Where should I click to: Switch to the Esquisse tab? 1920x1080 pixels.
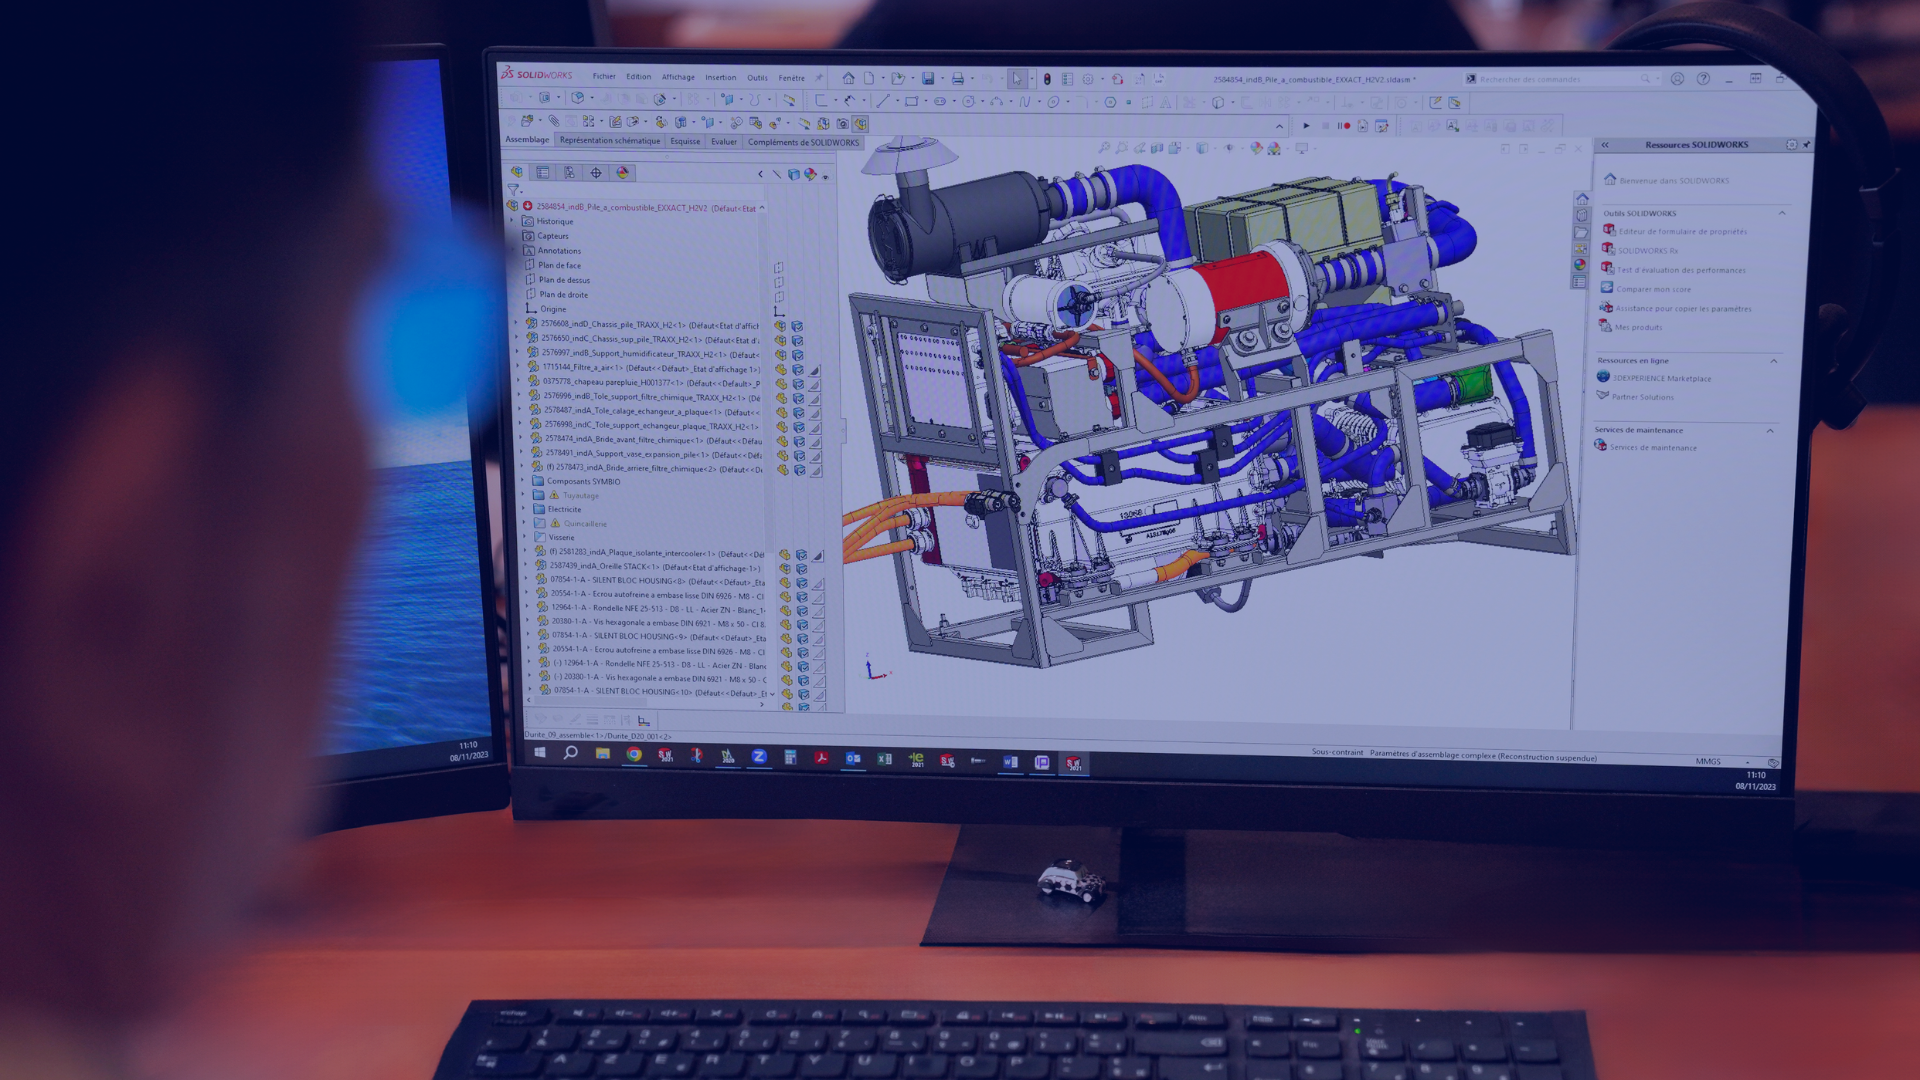pyautogui.click(x=685, y=141)
